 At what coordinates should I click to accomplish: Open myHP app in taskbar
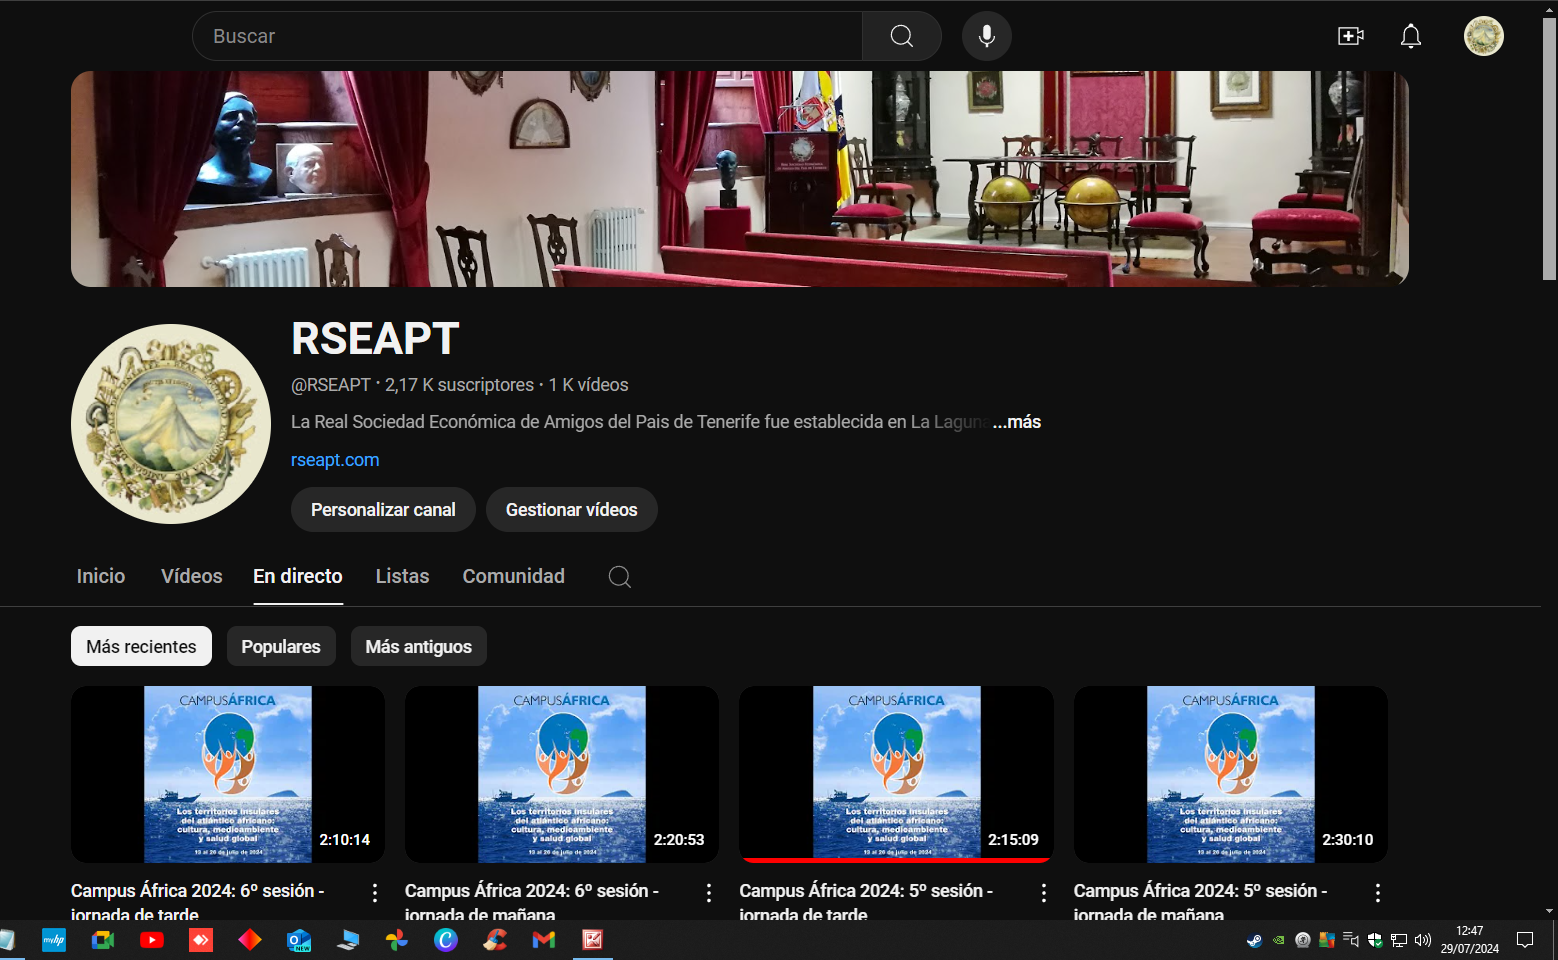(54, 940)
